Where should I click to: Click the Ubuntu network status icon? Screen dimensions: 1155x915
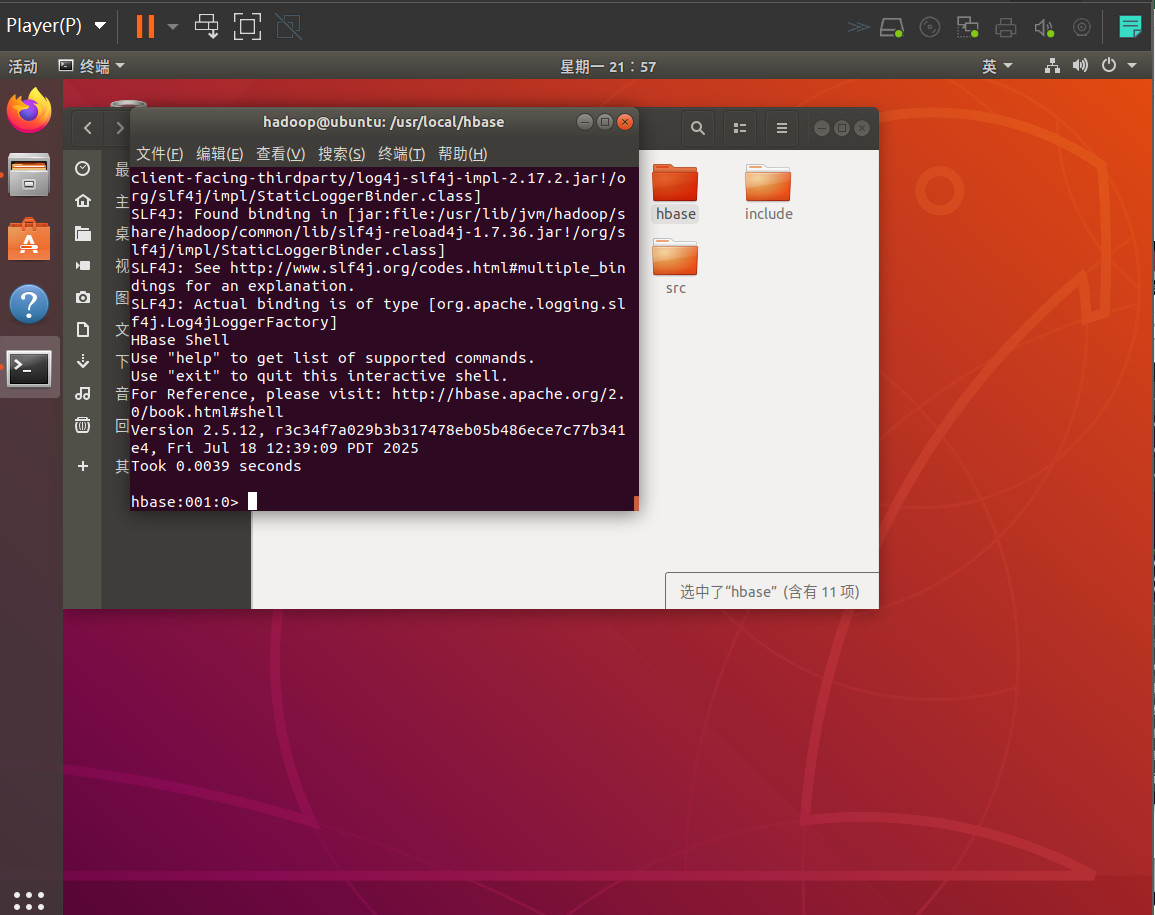(x=1053, y=66)
